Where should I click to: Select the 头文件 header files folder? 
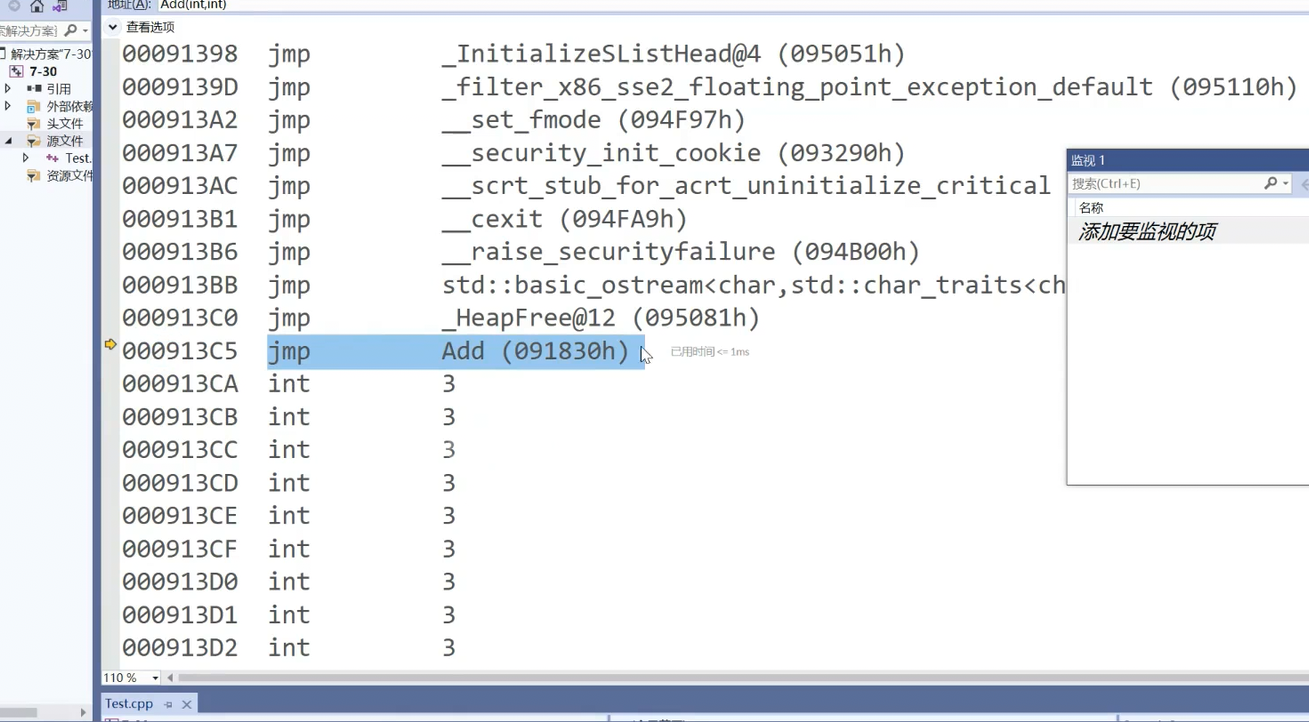[x=64, y=123]
